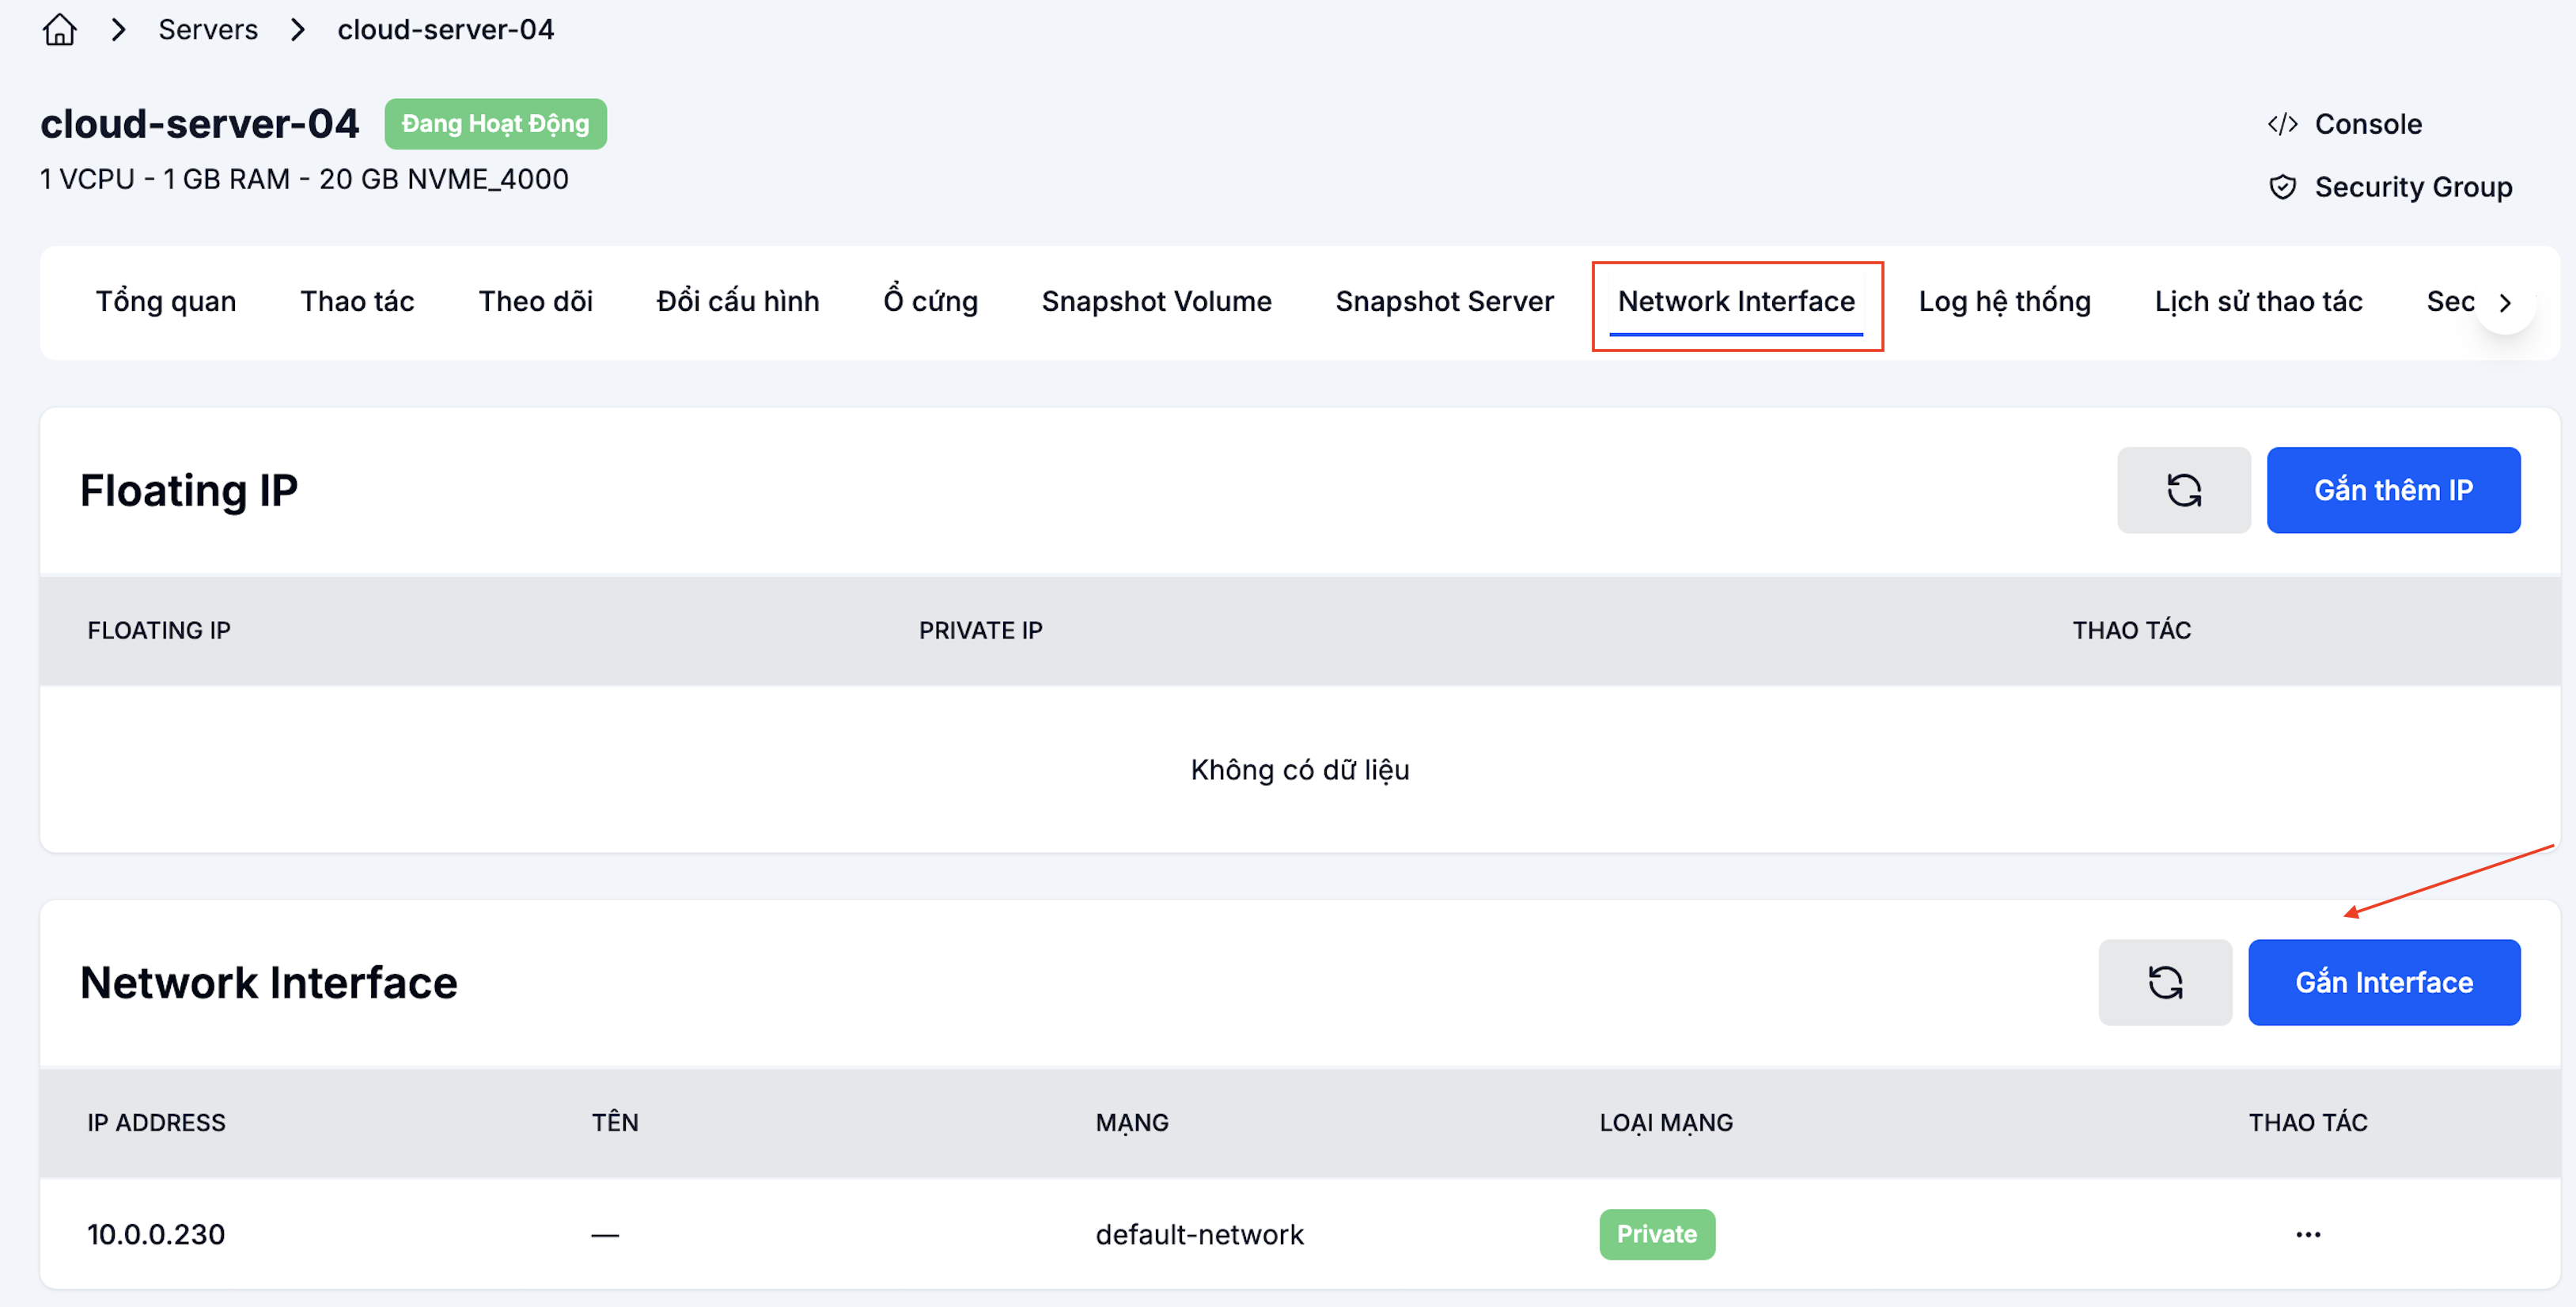Switch to the Tổng quan tab
2576x1307 pixels.
tap(166, 301)
